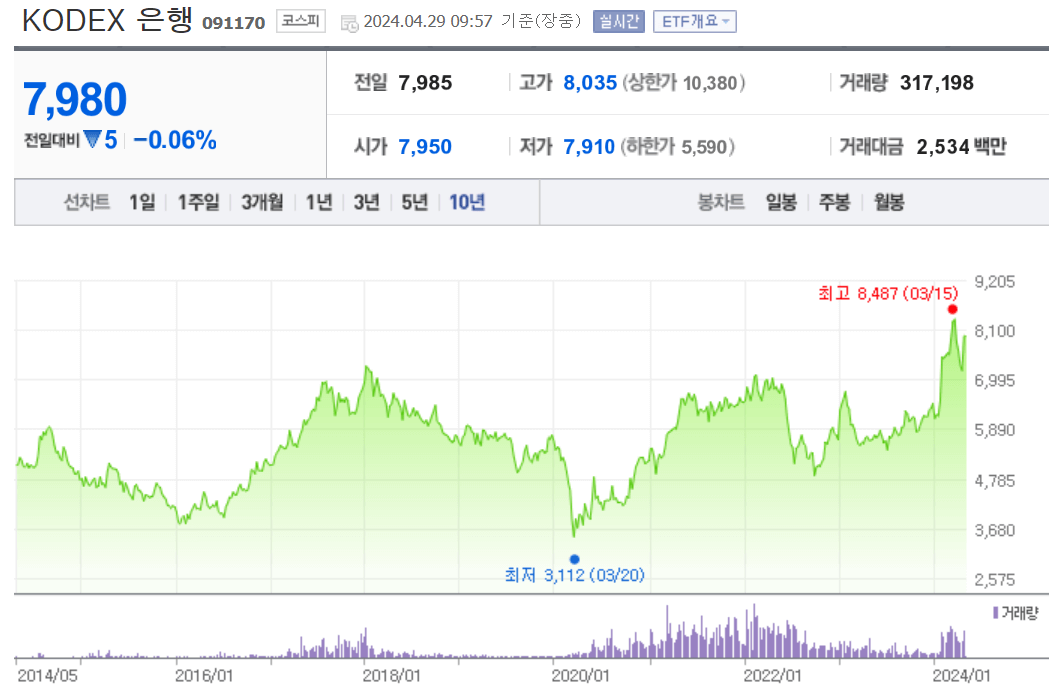Image resolution: width=1049 pixels, height=691 pixels.
Task: Click the -0.06% change percentage
Action: pyautogui.click(x=175, y=140)
